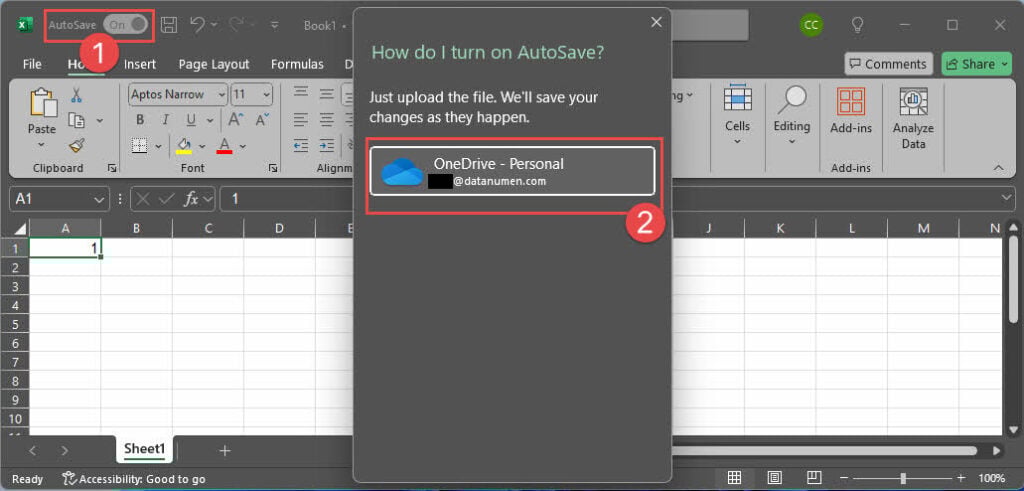1024x491 pixels.
Task: Open the Page Layout tab
Action: point(214,64)
